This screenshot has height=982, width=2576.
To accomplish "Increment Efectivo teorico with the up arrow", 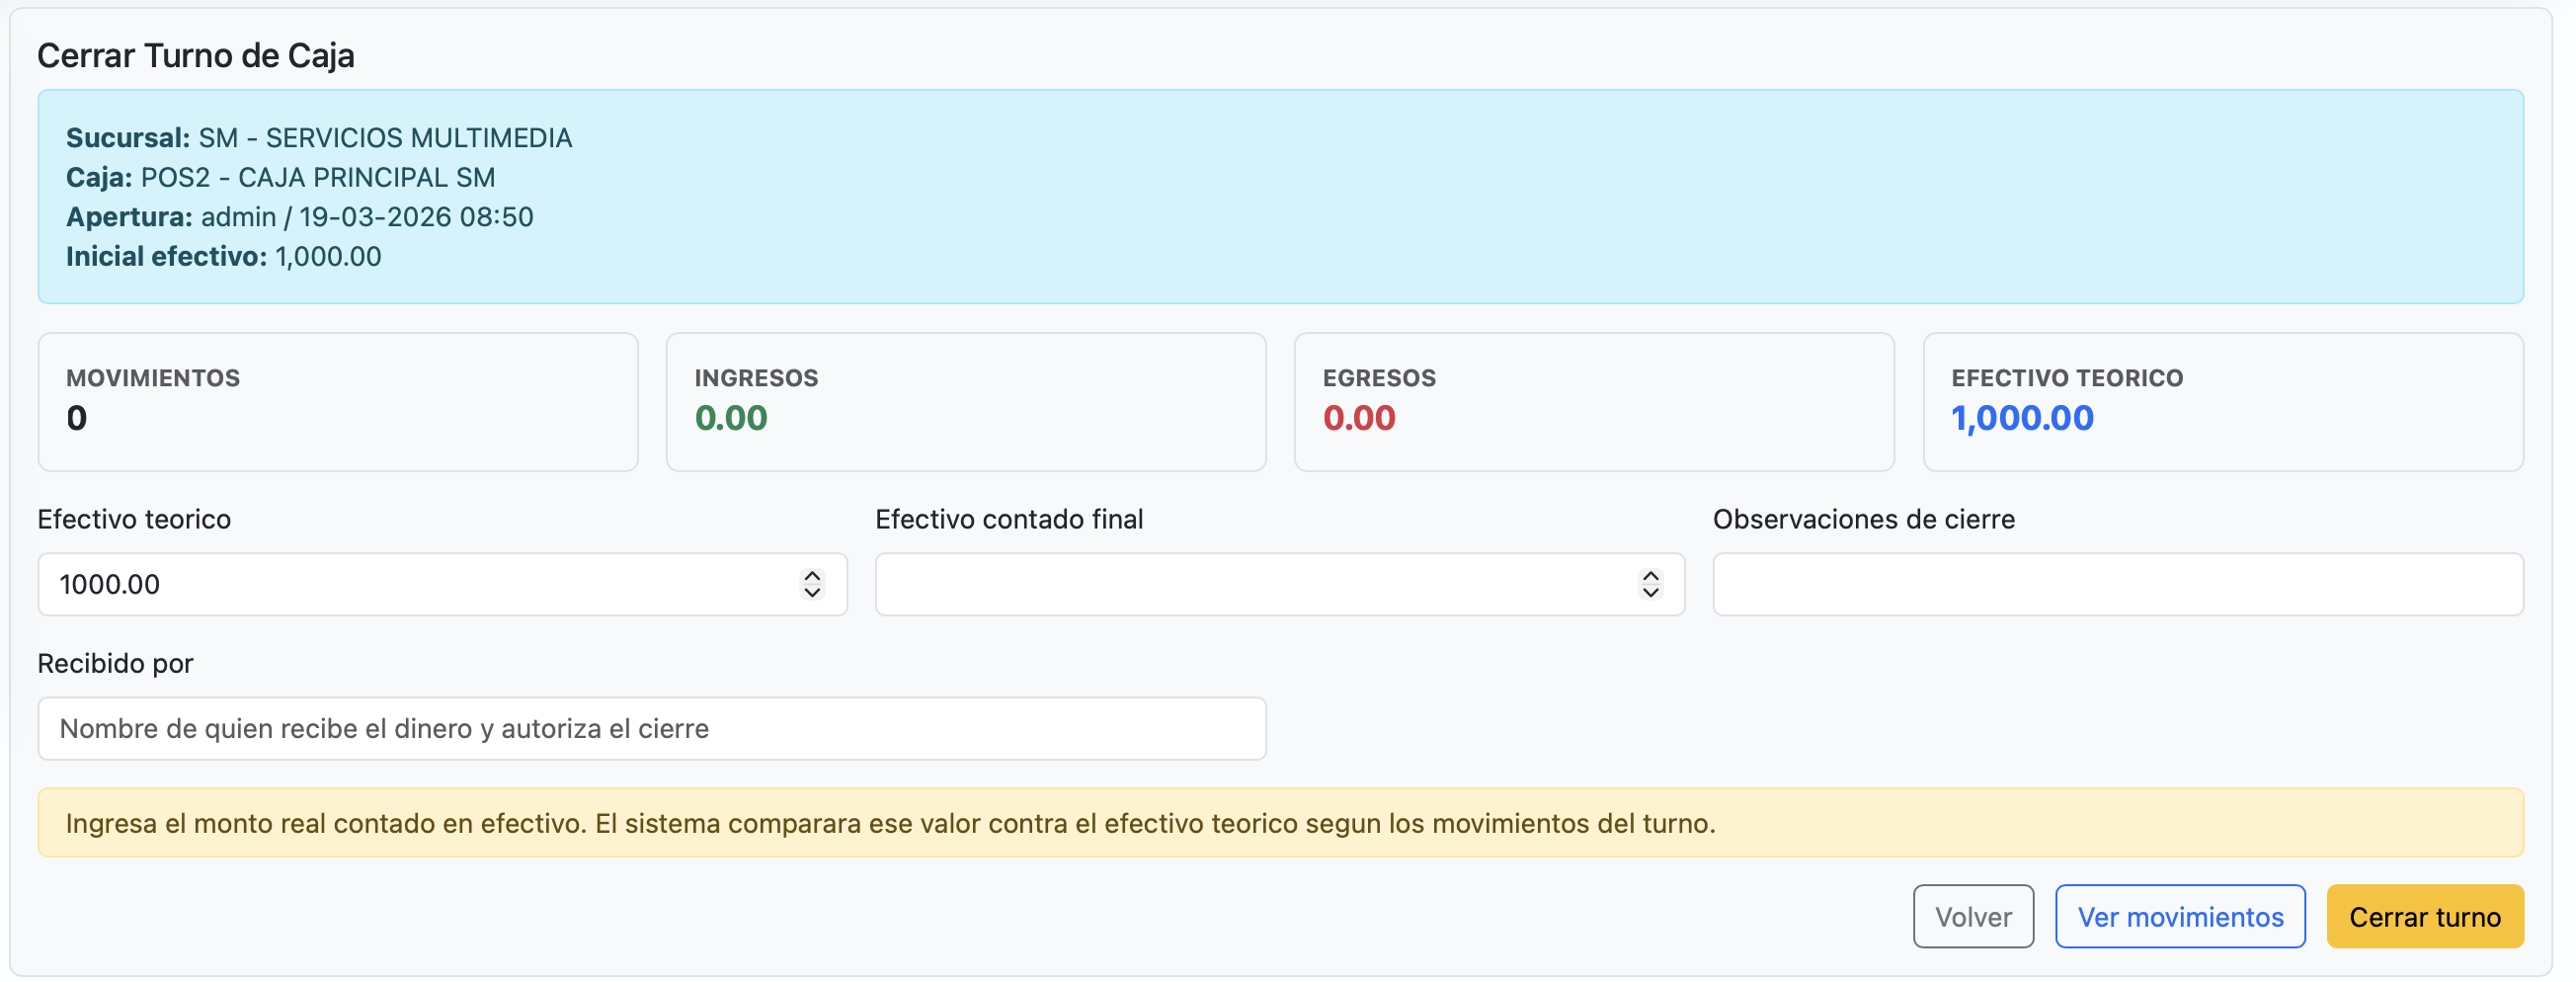I will 812,575.
